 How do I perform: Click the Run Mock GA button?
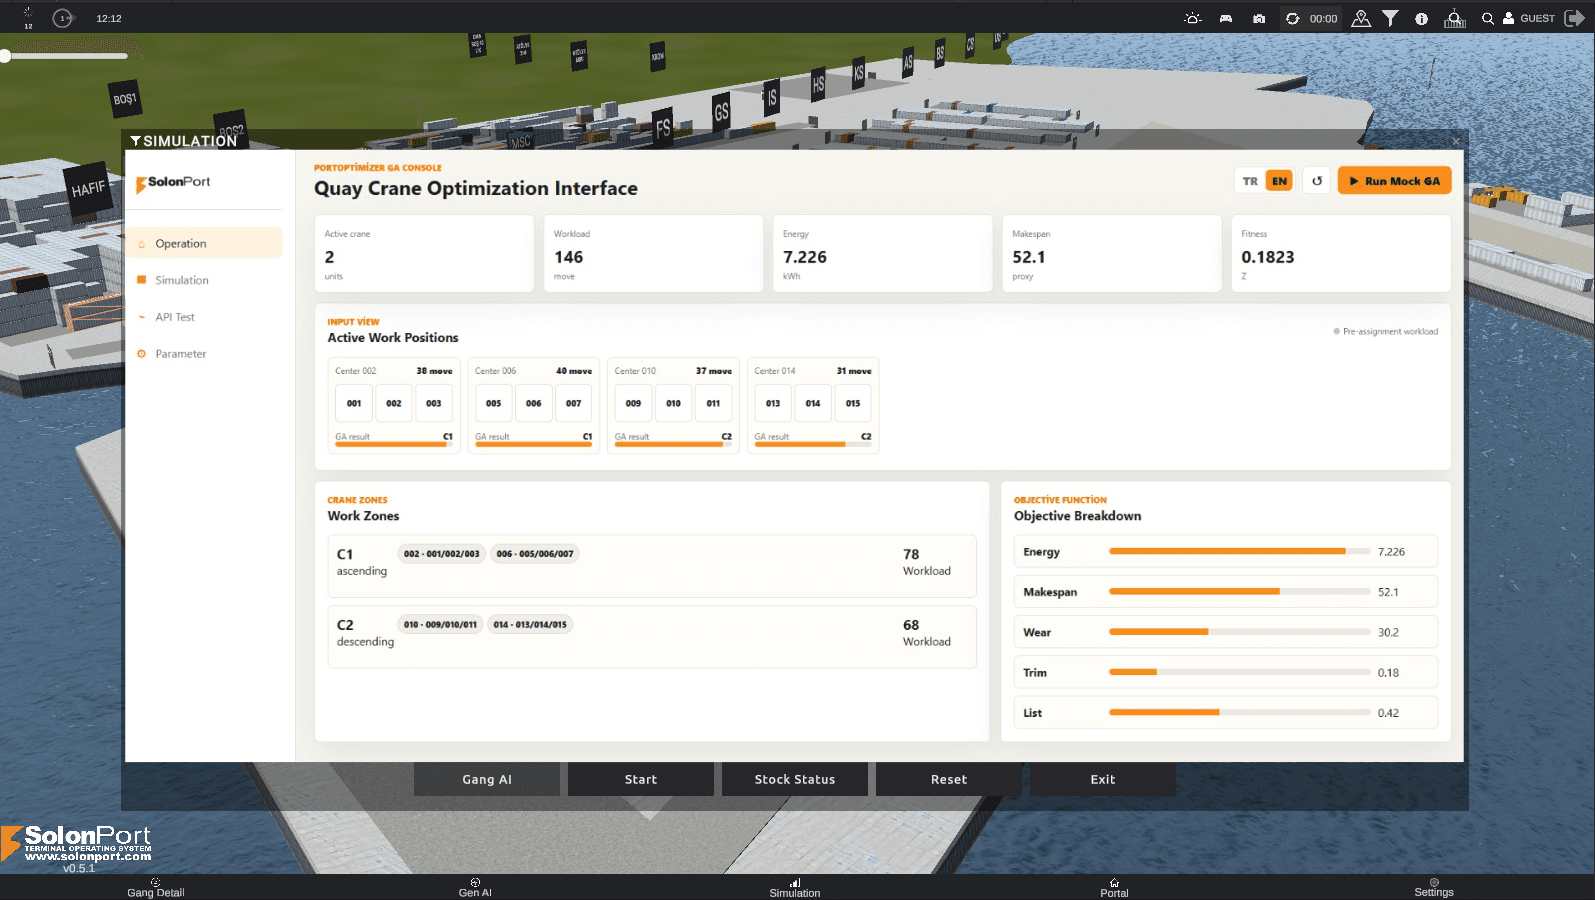coord(1394,181)
